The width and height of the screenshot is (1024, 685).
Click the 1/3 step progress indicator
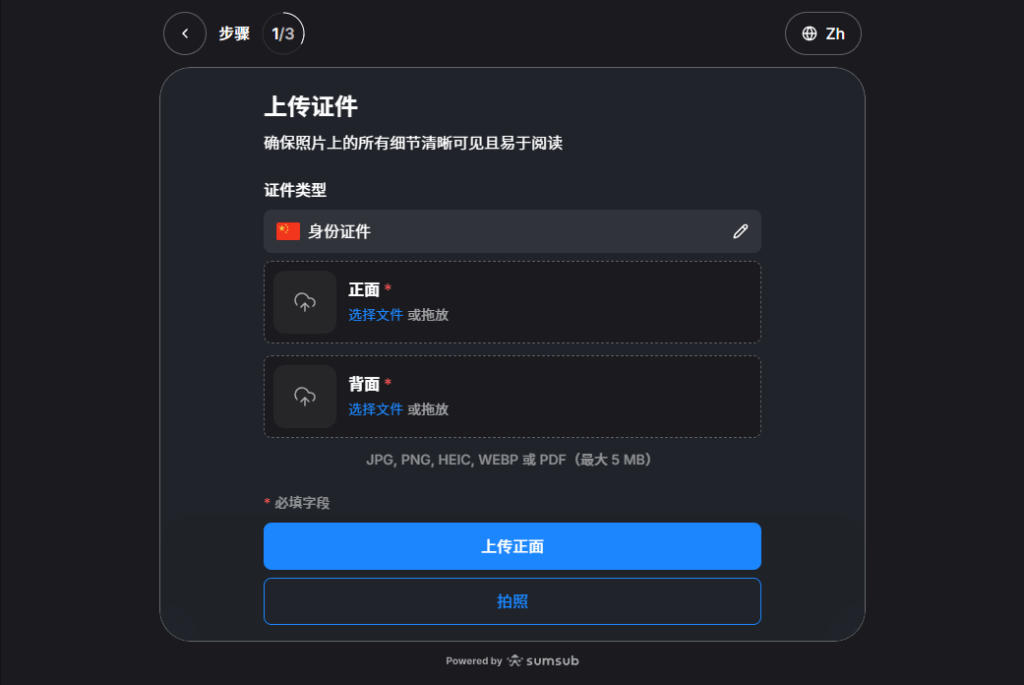tap(283, 33)
